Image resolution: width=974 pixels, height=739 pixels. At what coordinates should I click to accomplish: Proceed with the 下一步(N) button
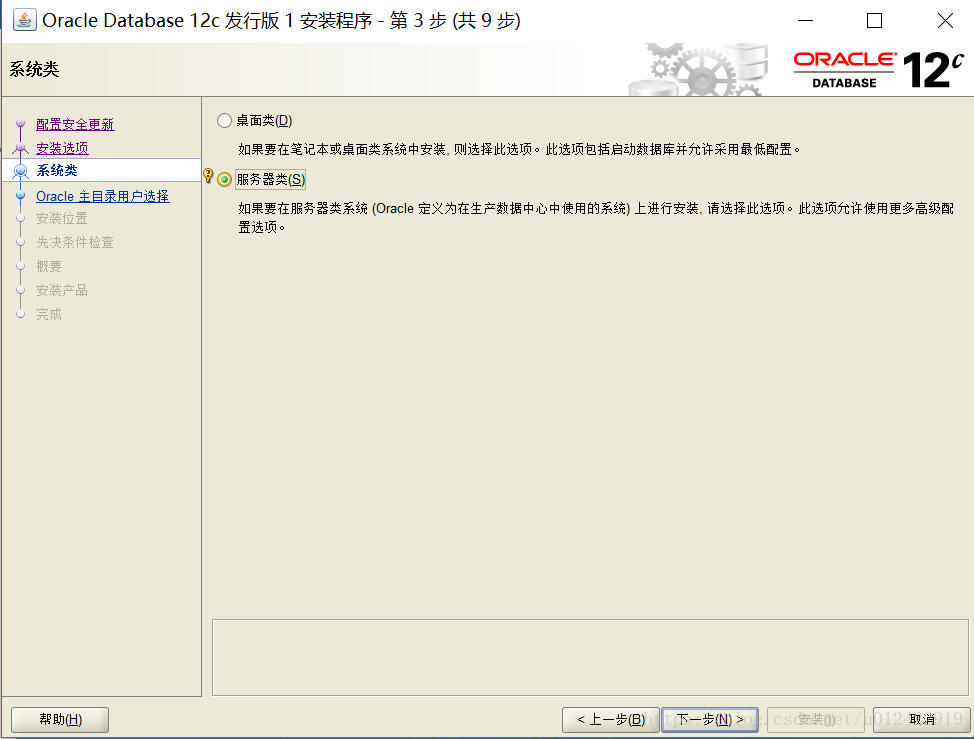coord(710,719)
